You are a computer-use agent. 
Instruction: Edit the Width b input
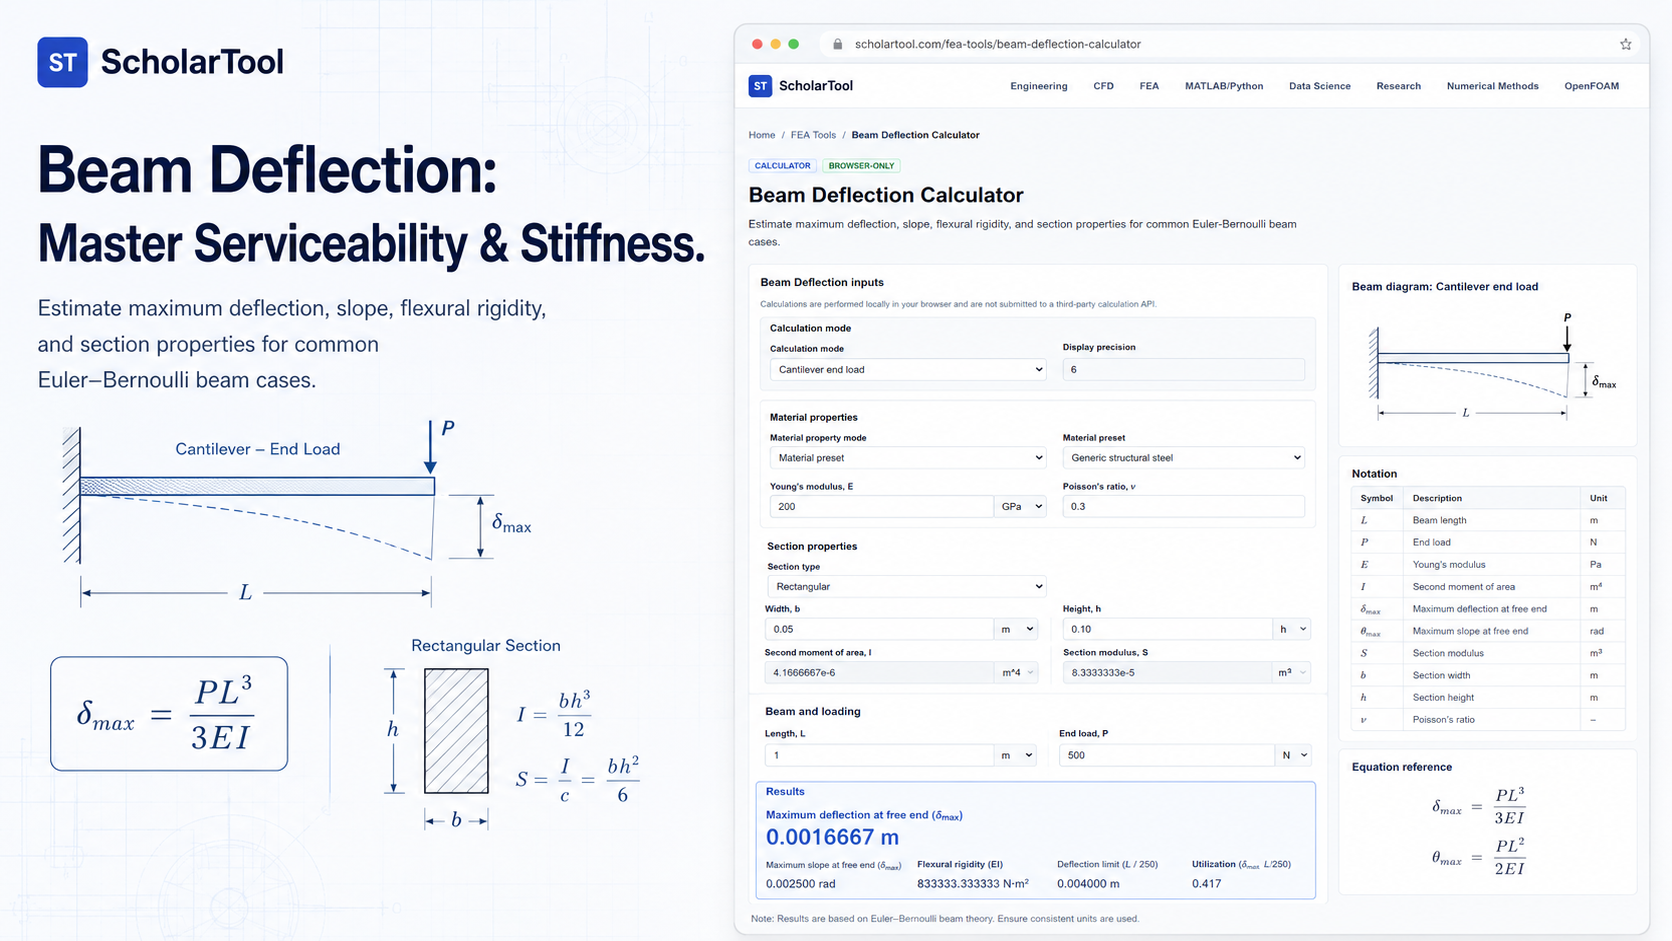point(879,629)
